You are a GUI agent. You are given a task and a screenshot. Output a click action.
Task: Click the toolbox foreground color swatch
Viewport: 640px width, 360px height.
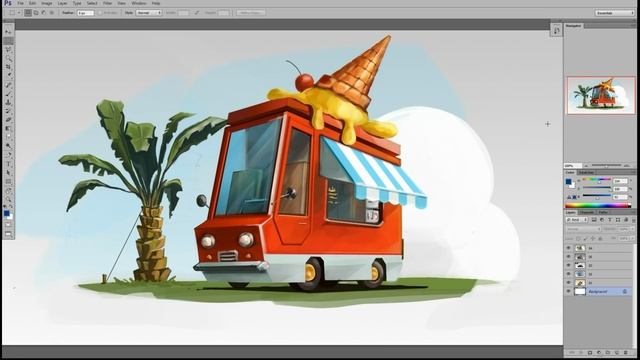6,213
